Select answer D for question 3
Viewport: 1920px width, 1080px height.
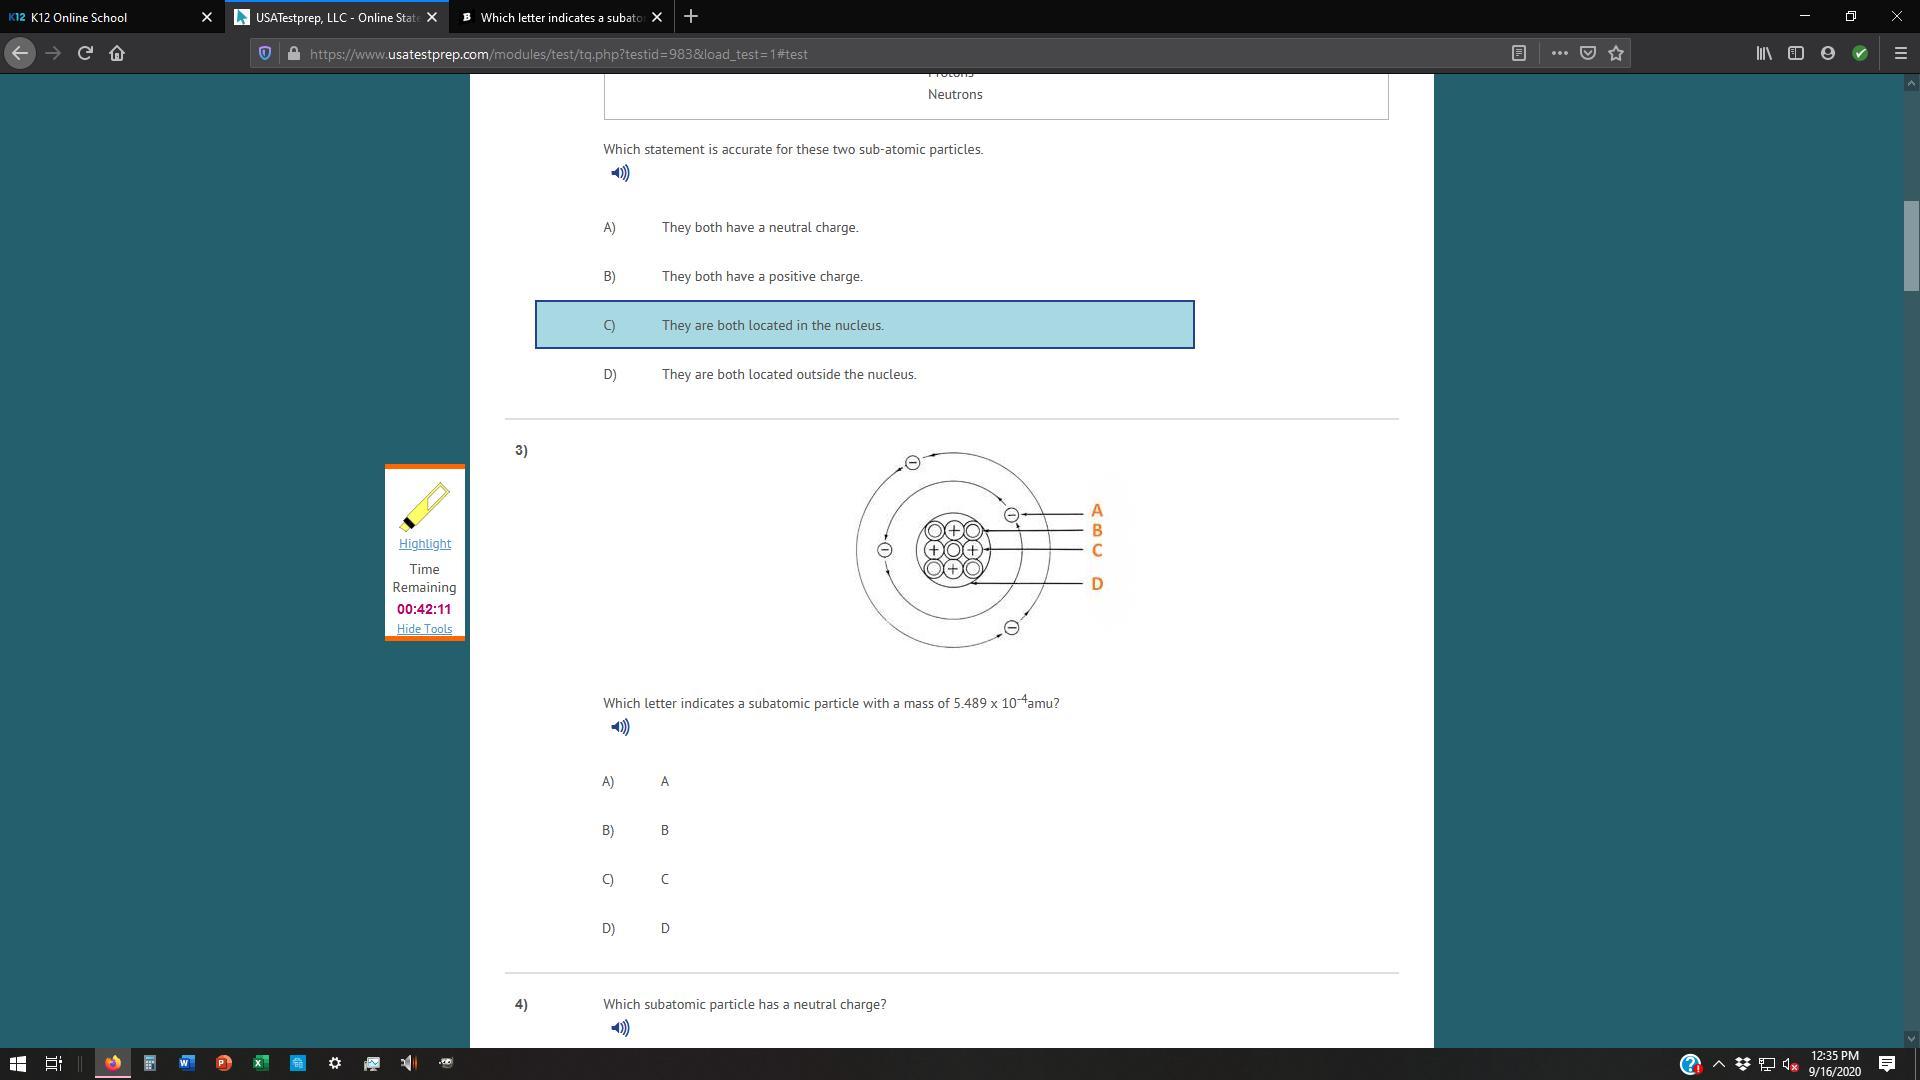tap(664, 929)
